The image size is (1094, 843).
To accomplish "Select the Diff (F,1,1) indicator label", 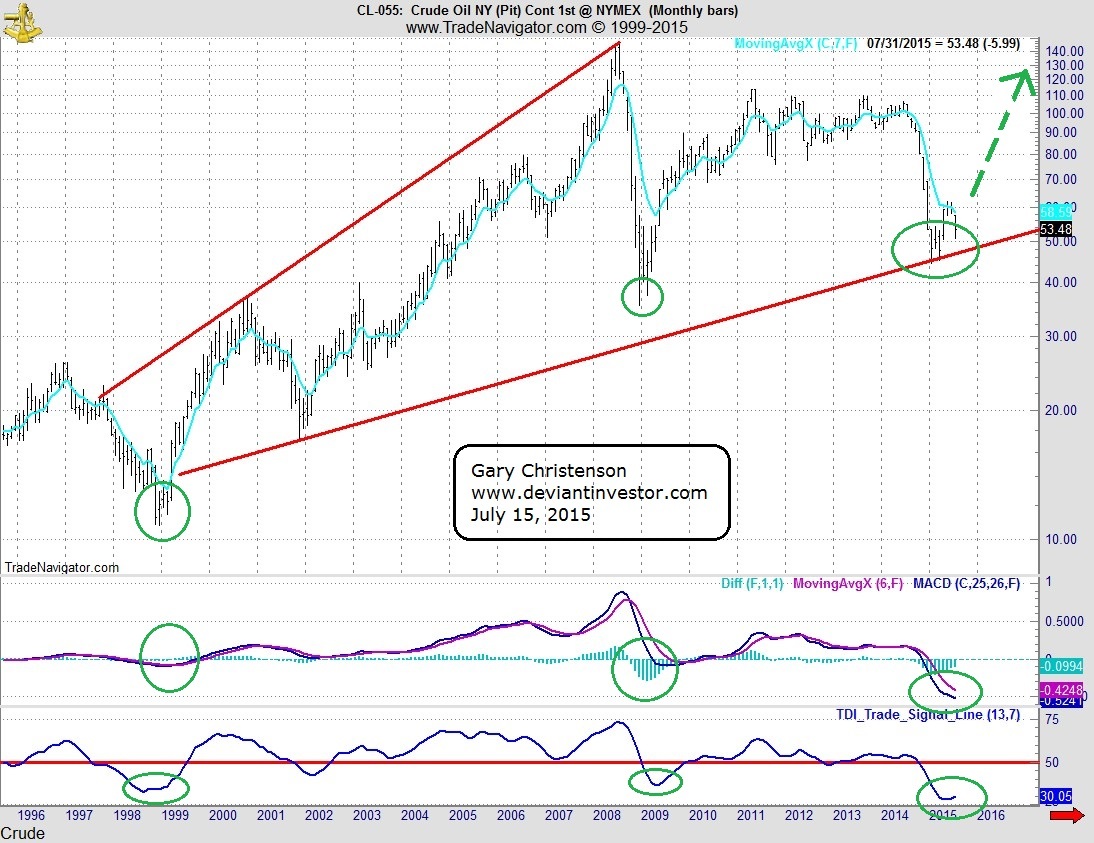I will [752, 583].
